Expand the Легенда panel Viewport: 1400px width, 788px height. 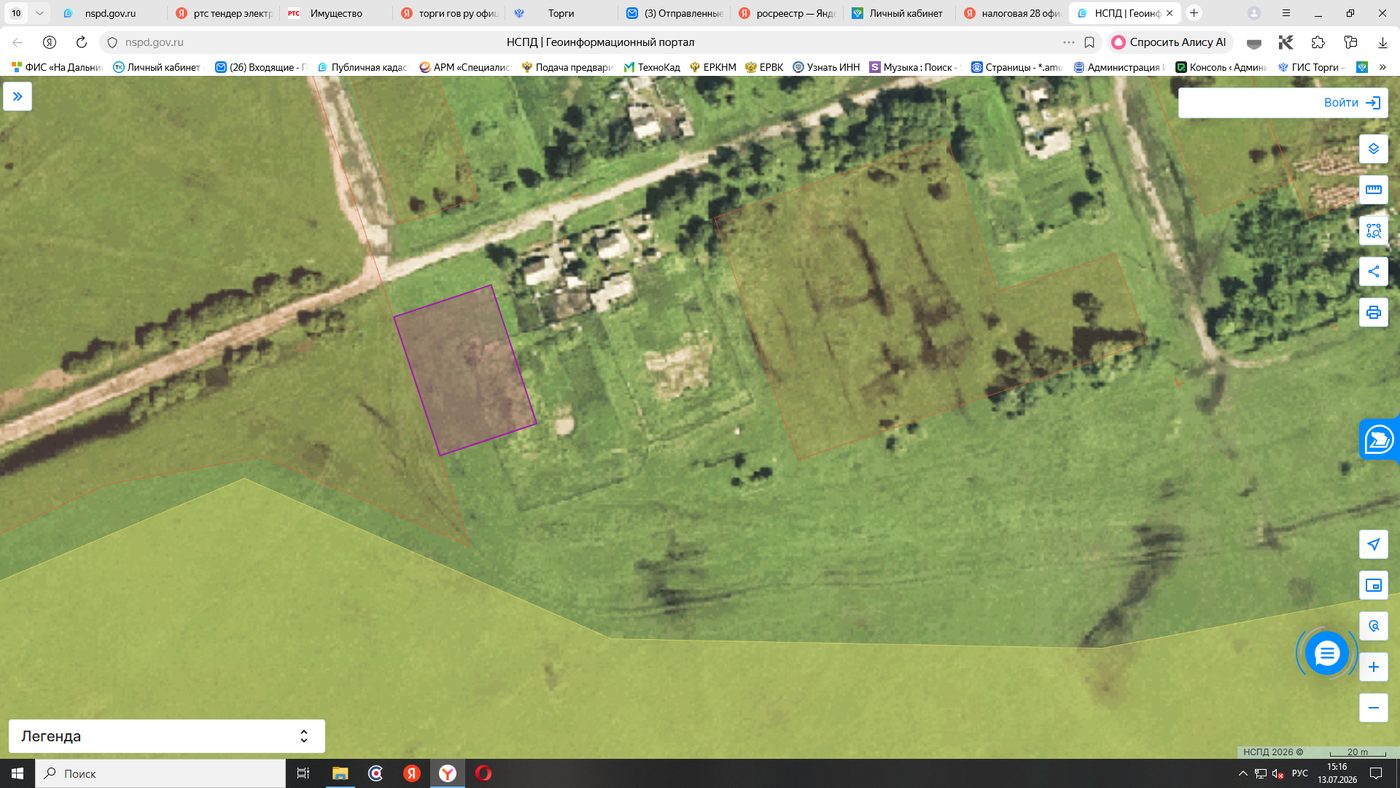pos(166,736)
